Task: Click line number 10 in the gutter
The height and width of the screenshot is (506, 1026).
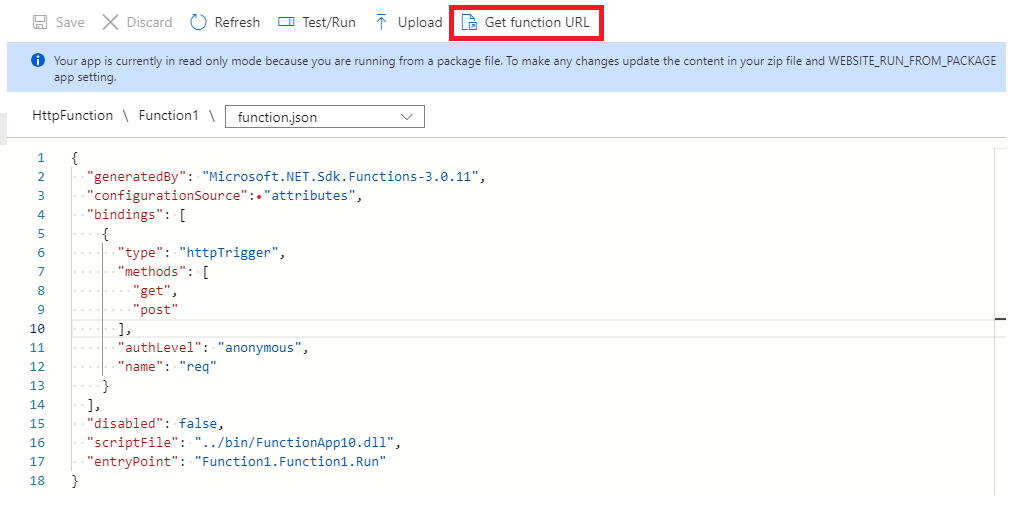Action: (37, 329)
